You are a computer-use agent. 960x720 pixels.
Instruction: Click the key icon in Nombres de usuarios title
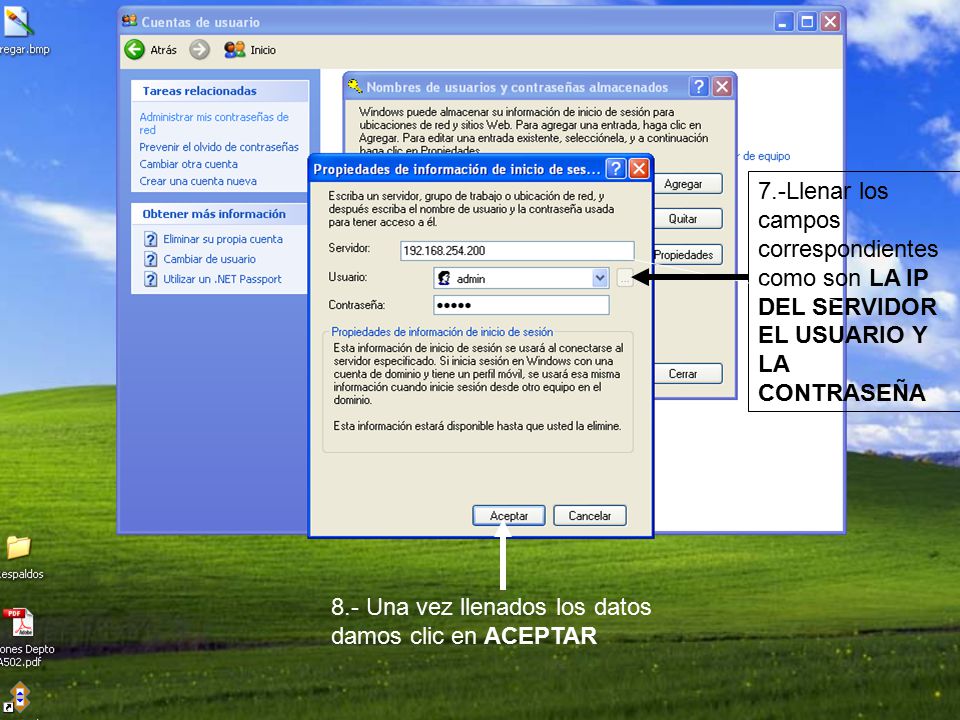pos(354,86)
